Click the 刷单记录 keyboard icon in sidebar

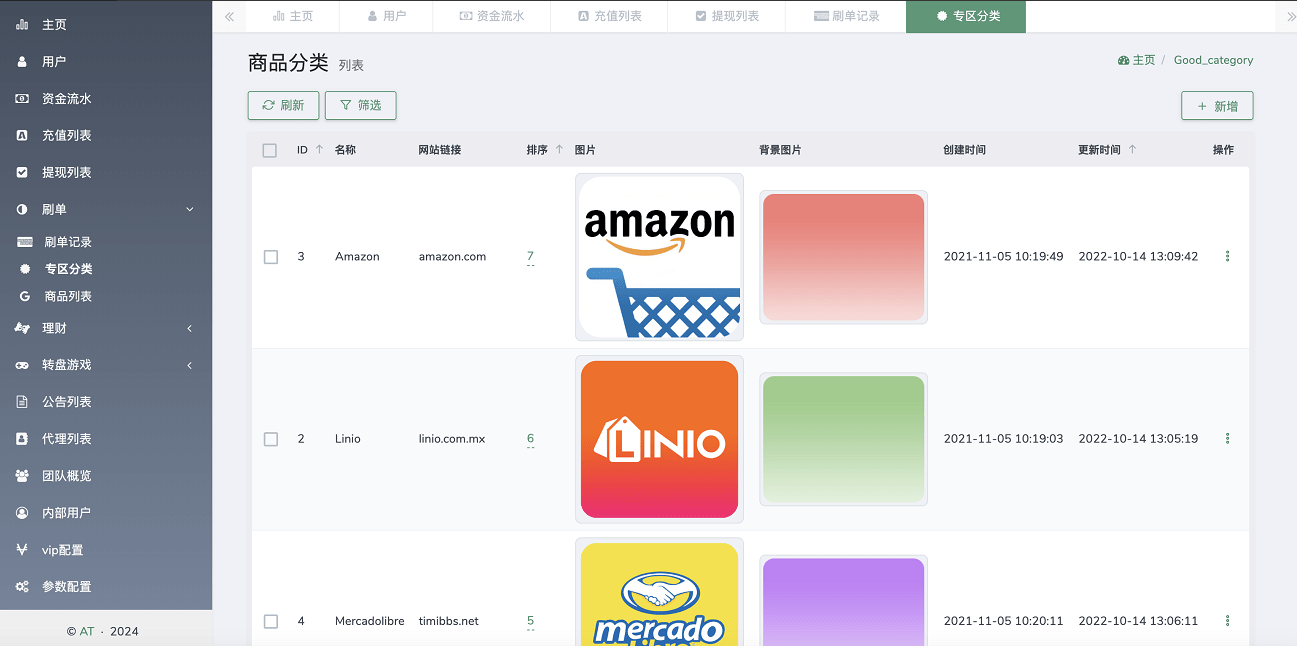click(x=25, y=242)
